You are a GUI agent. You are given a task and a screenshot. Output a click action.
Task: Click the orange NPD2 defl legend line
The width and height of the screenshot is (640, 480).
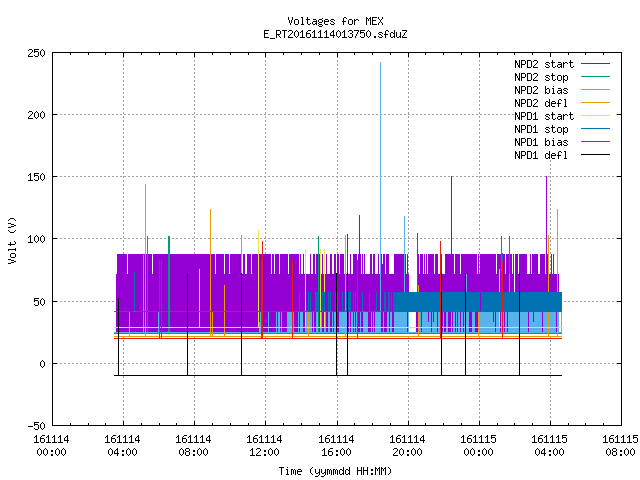coord(596,103)
